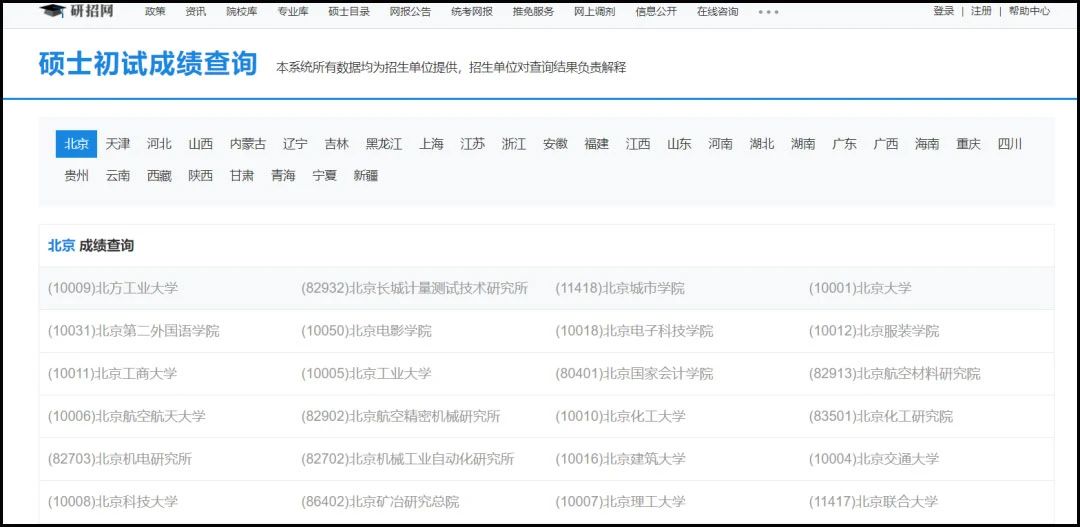The image size is (1080, 527).
Task: Select the 北京 province tab
Action: coord(76,144)
